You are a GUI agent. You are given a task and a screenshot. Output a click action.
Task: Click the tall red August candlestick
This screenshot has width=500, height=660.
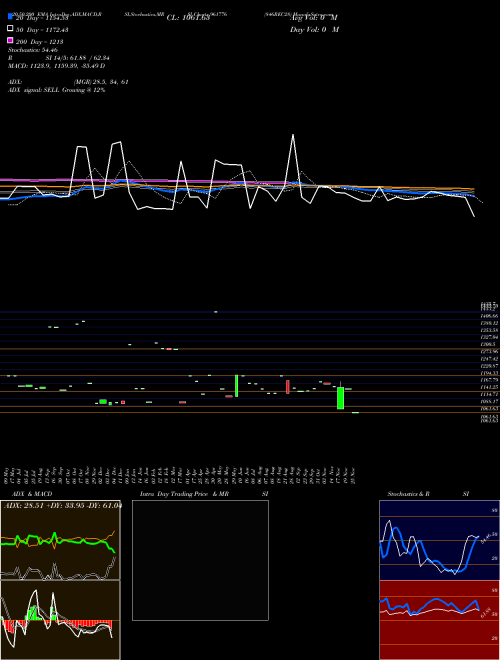click(288, 387)
